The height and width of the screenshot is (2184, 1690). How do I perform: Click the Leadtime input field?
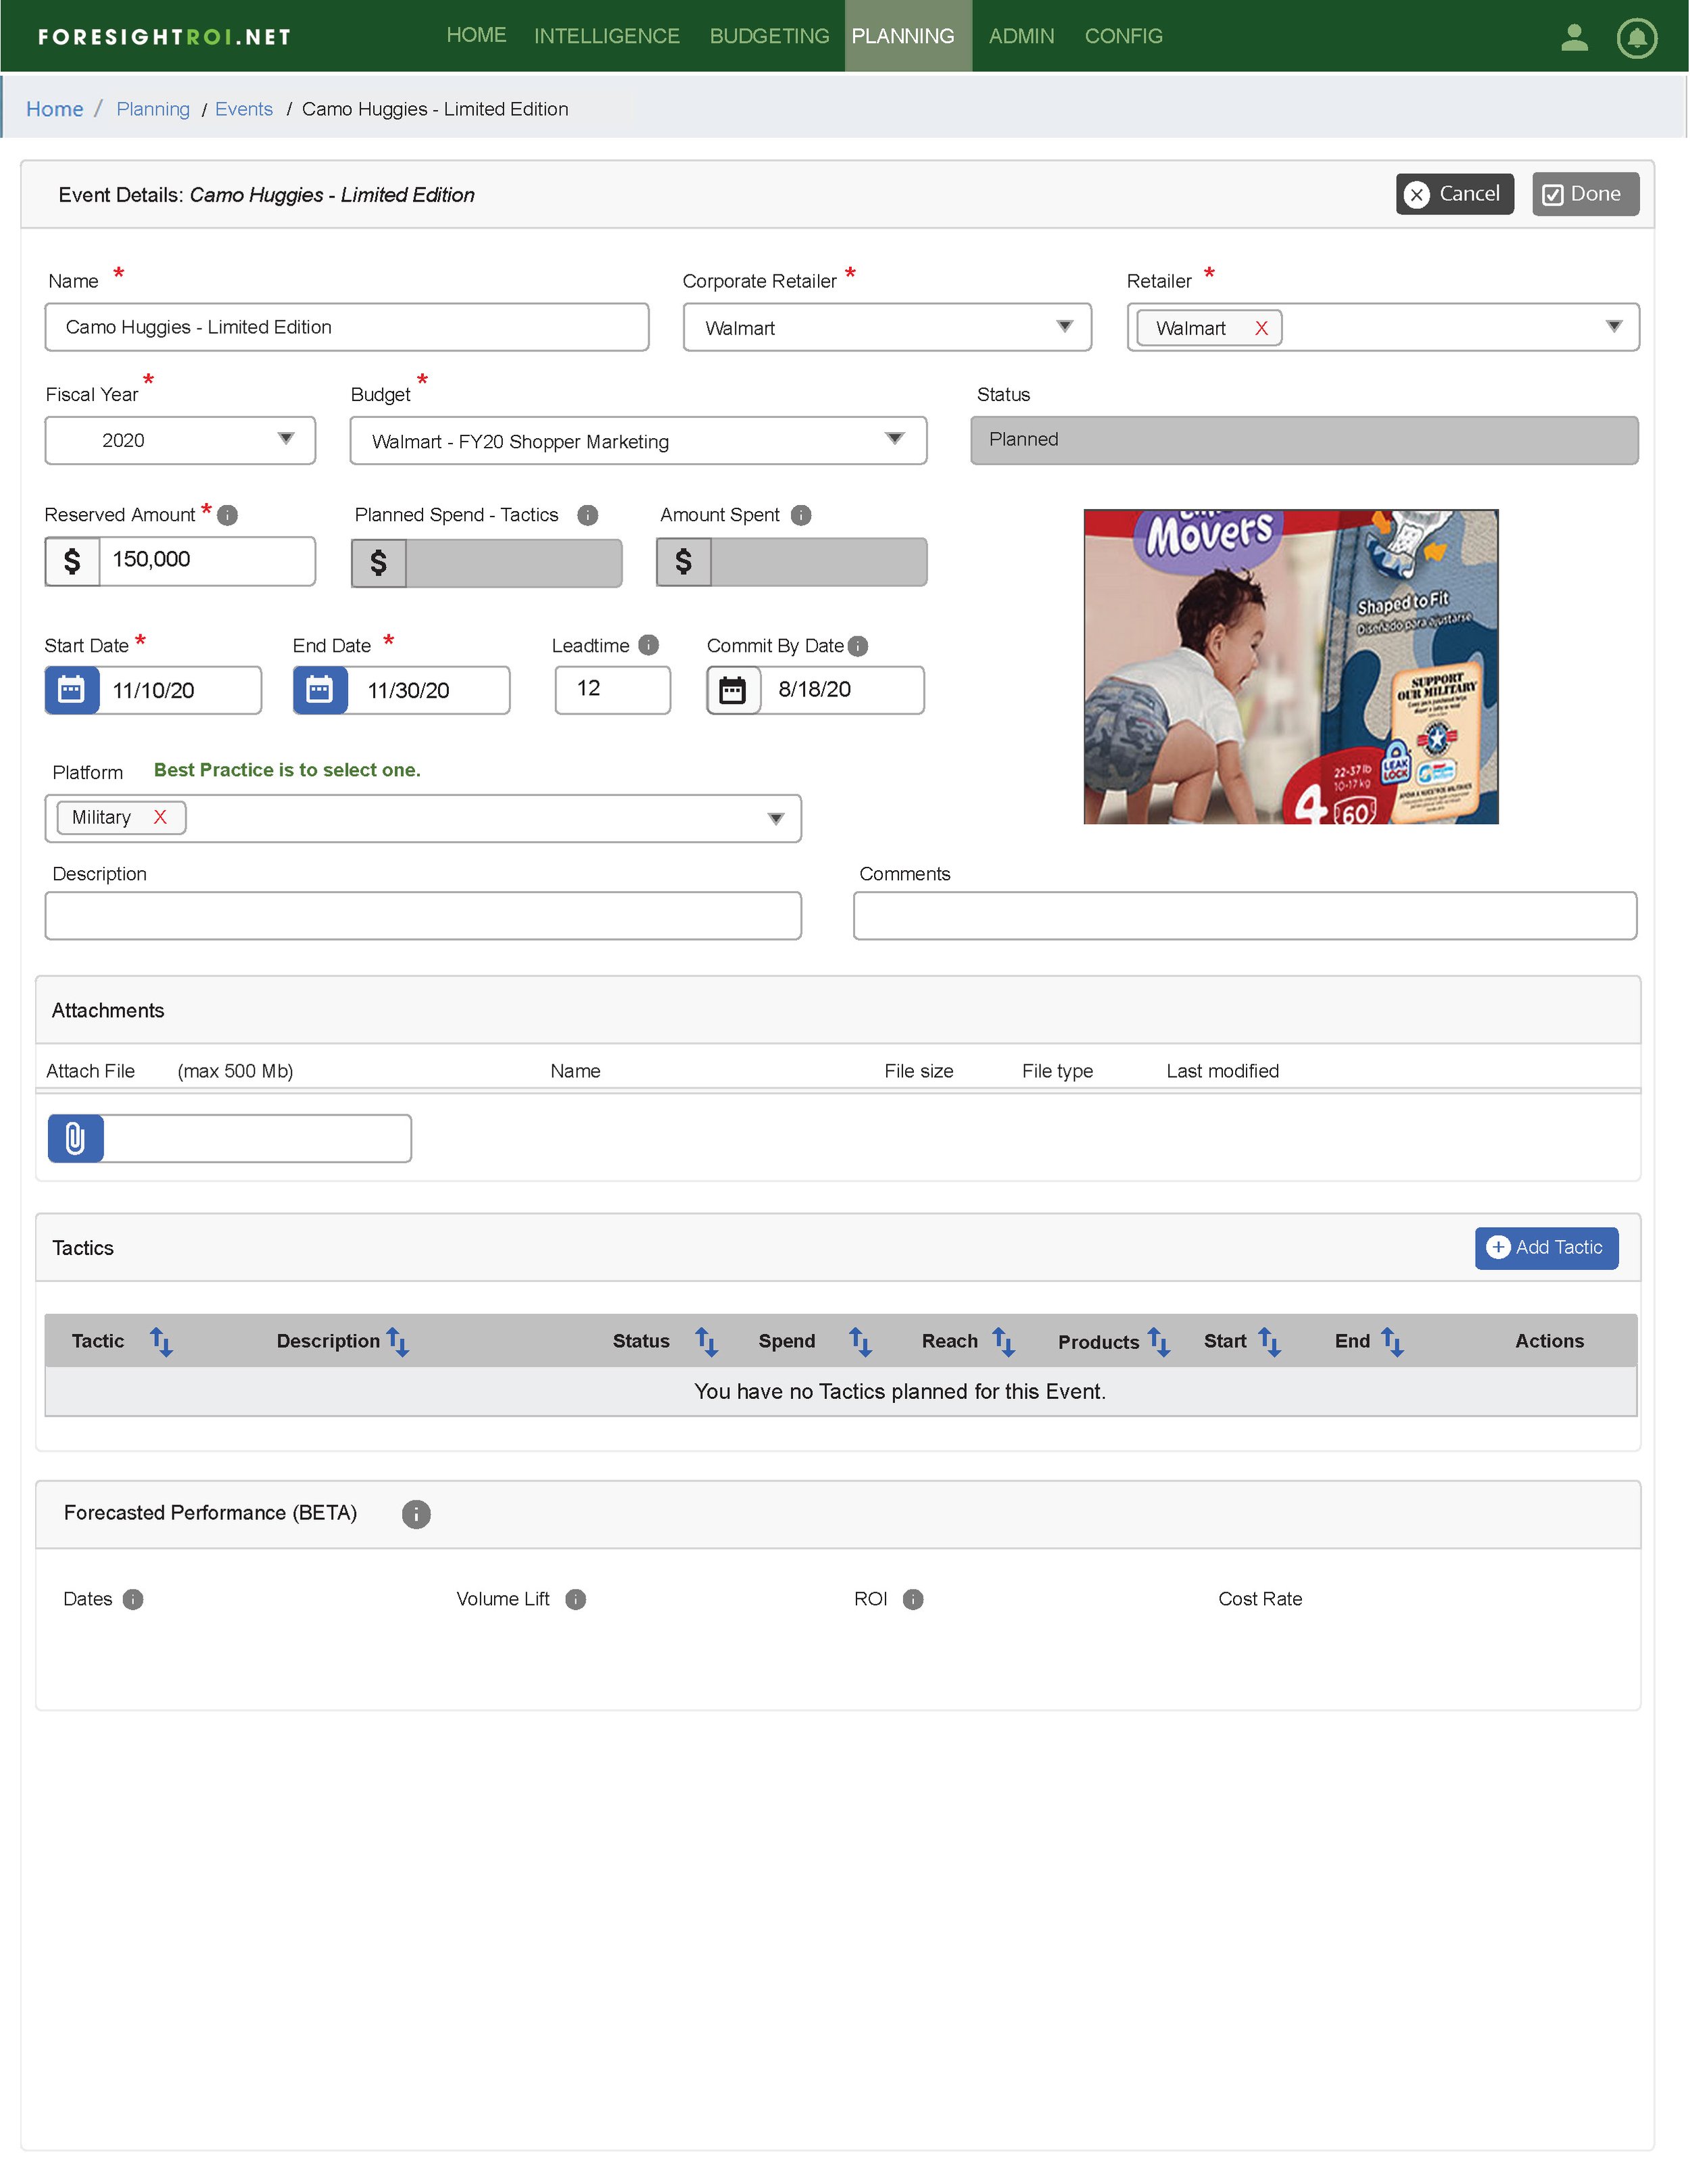pos(613,690)
